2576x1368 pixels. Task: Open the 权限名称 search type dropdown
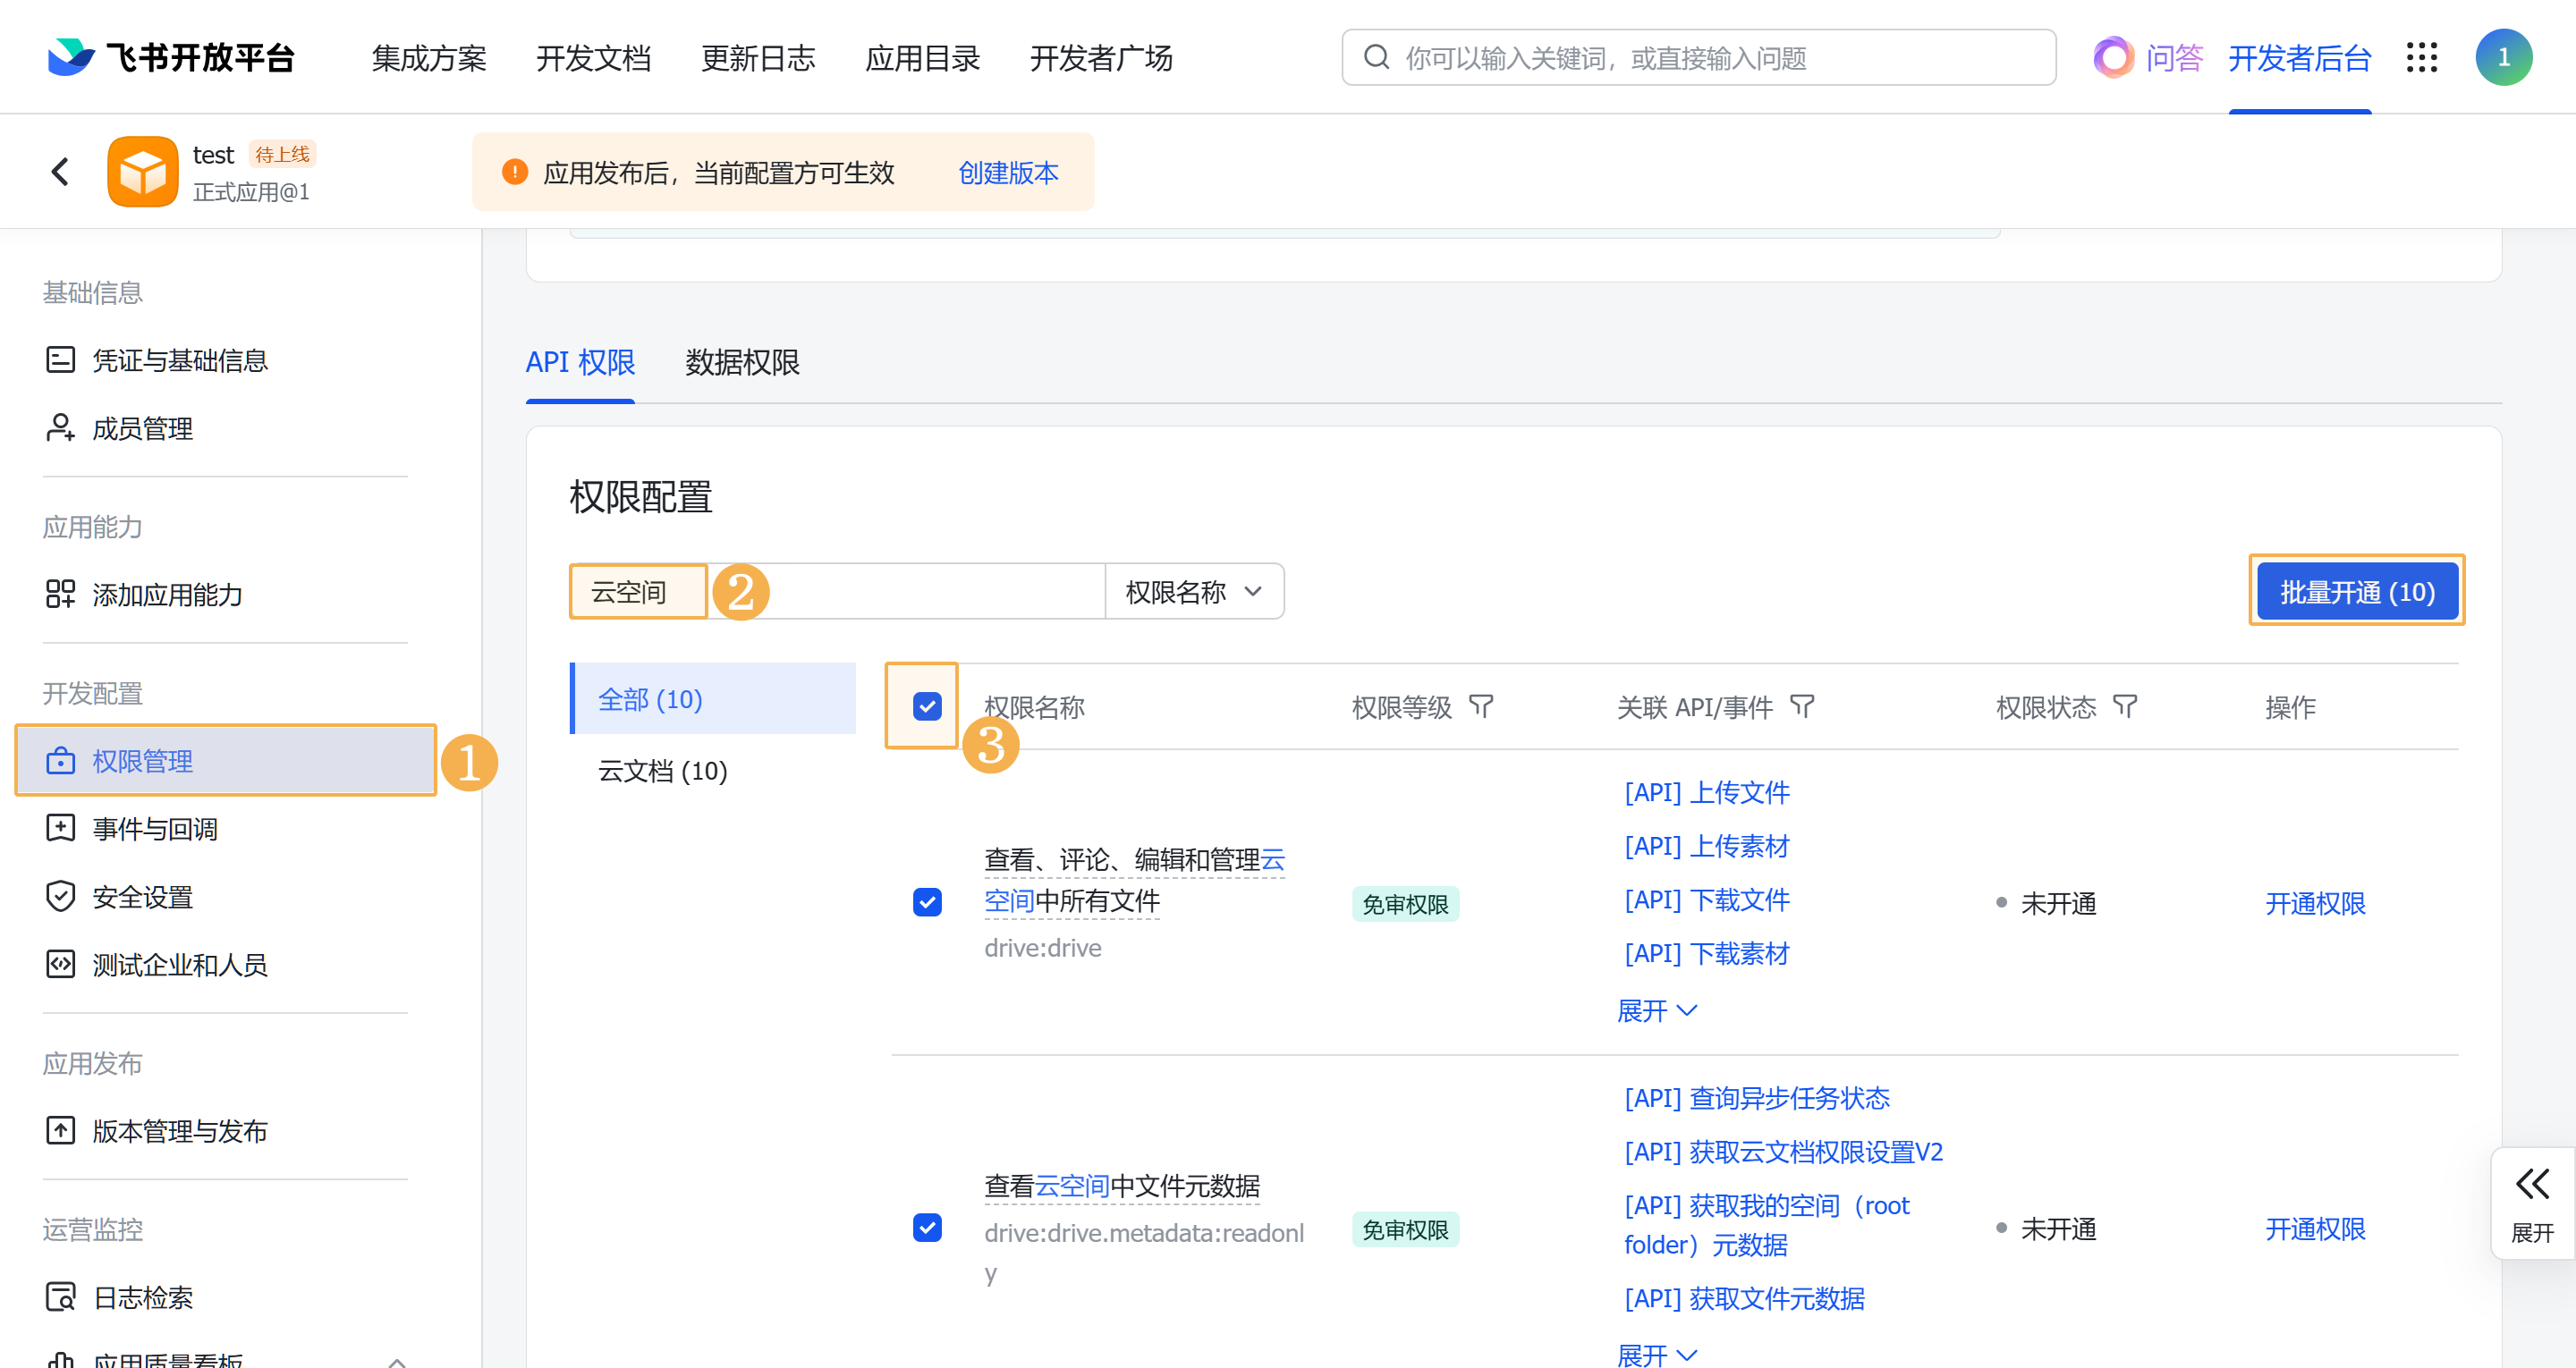(1194, 591)
